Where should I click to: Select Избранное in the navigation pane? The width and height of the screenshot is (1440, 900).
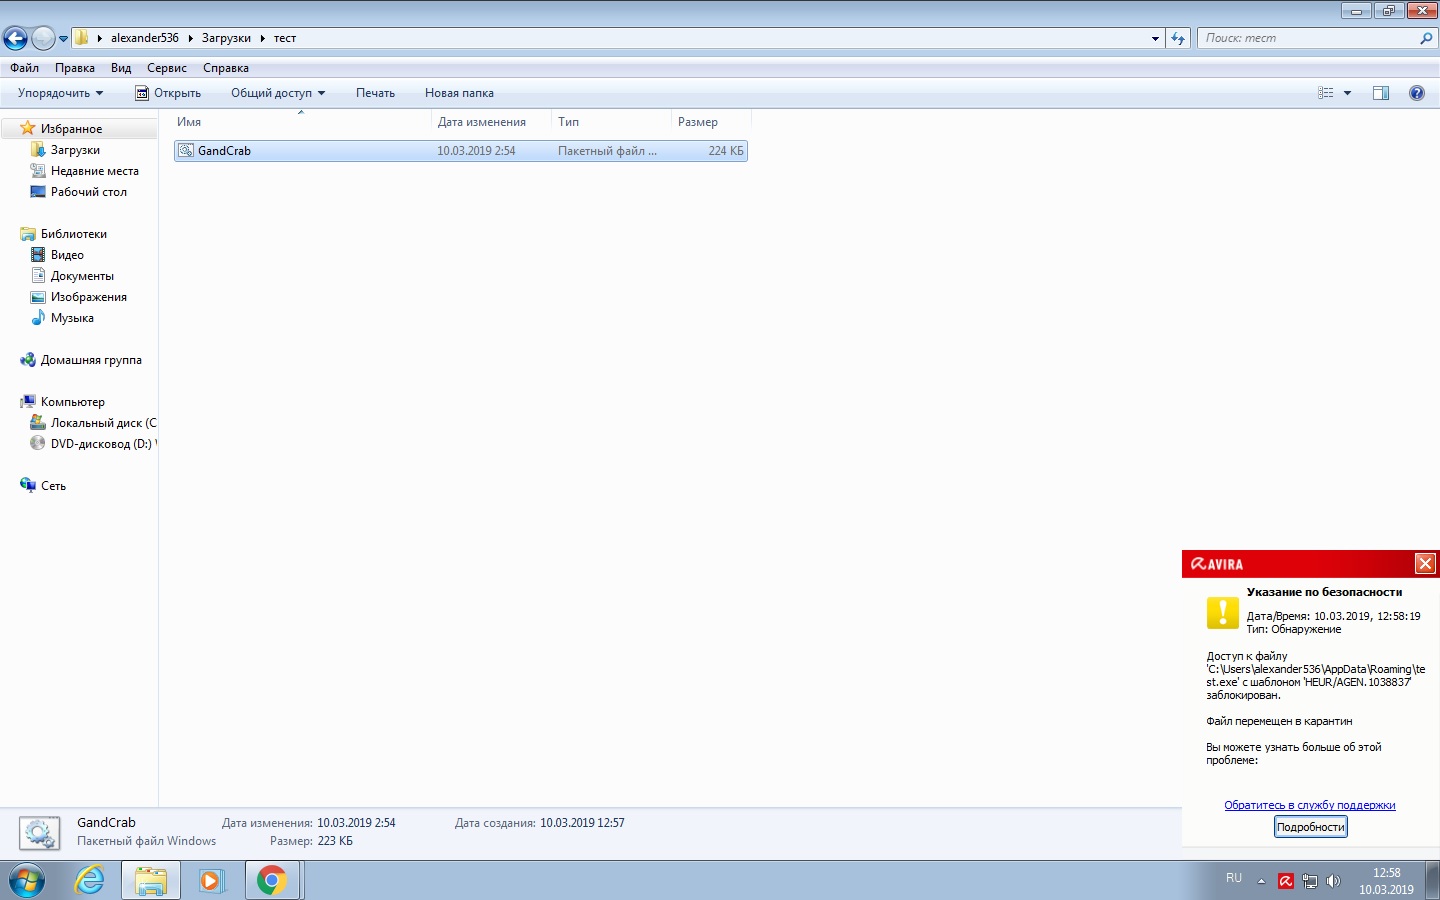[x=71, y=129]
